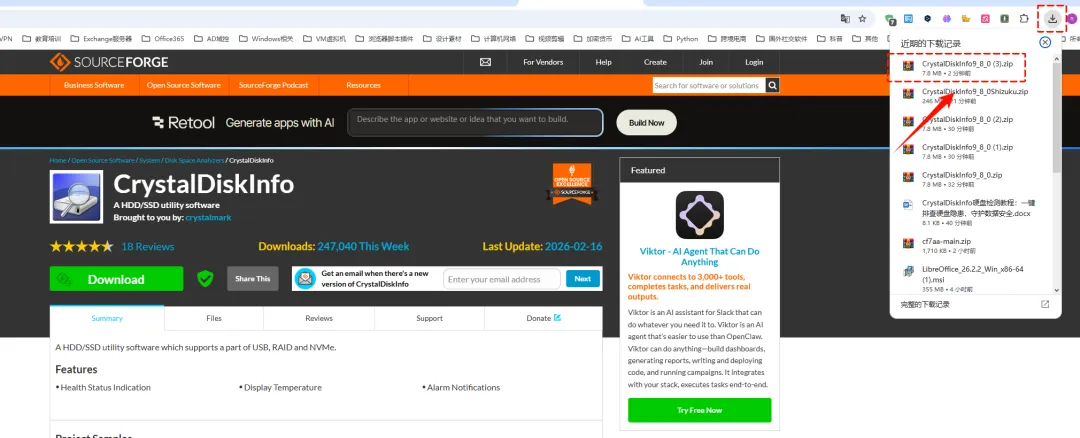Viewport: 1080px width, 438px height.
Task: Click For Vendors in header
Action: point(543,62)
